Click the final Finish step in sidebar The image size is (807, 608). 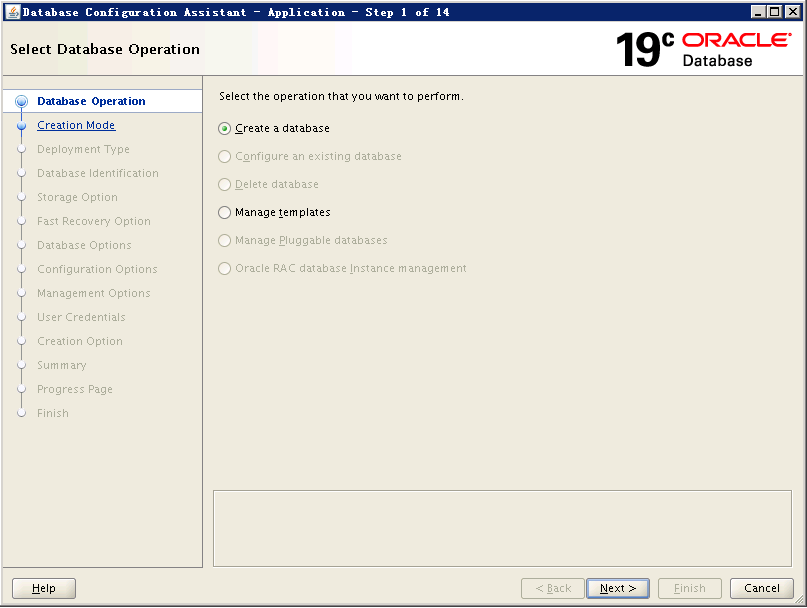(x=52, y=413)
